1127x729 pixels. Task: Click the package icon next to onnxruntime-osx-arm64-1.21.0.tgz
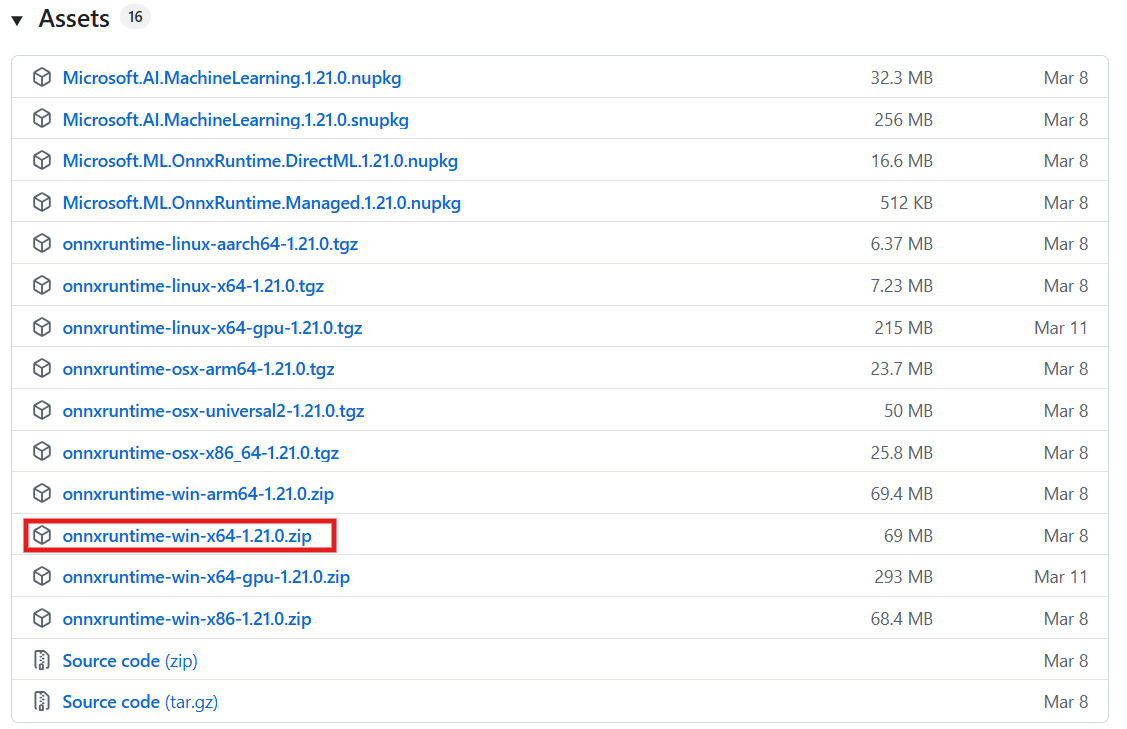[41, 368]
